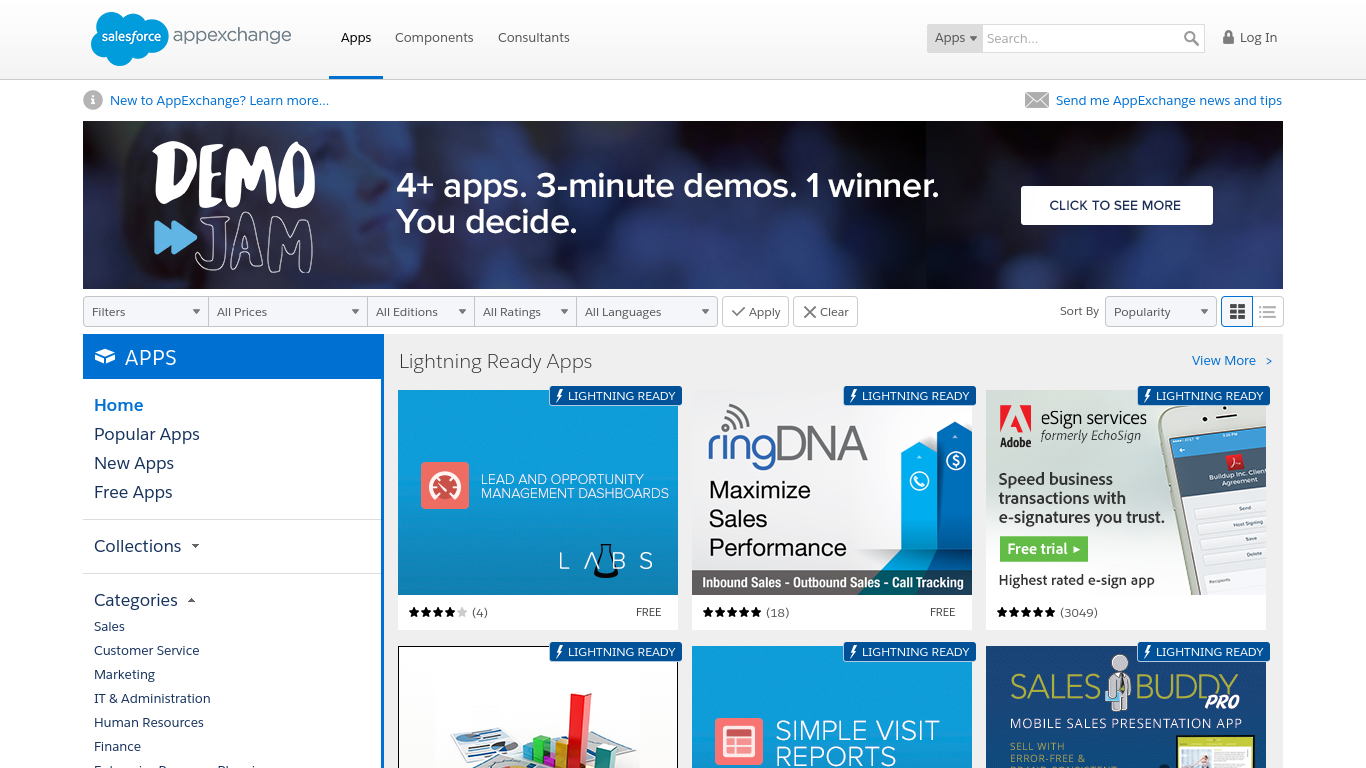Click New to AppExchange? Learn more link

[219, 101]
